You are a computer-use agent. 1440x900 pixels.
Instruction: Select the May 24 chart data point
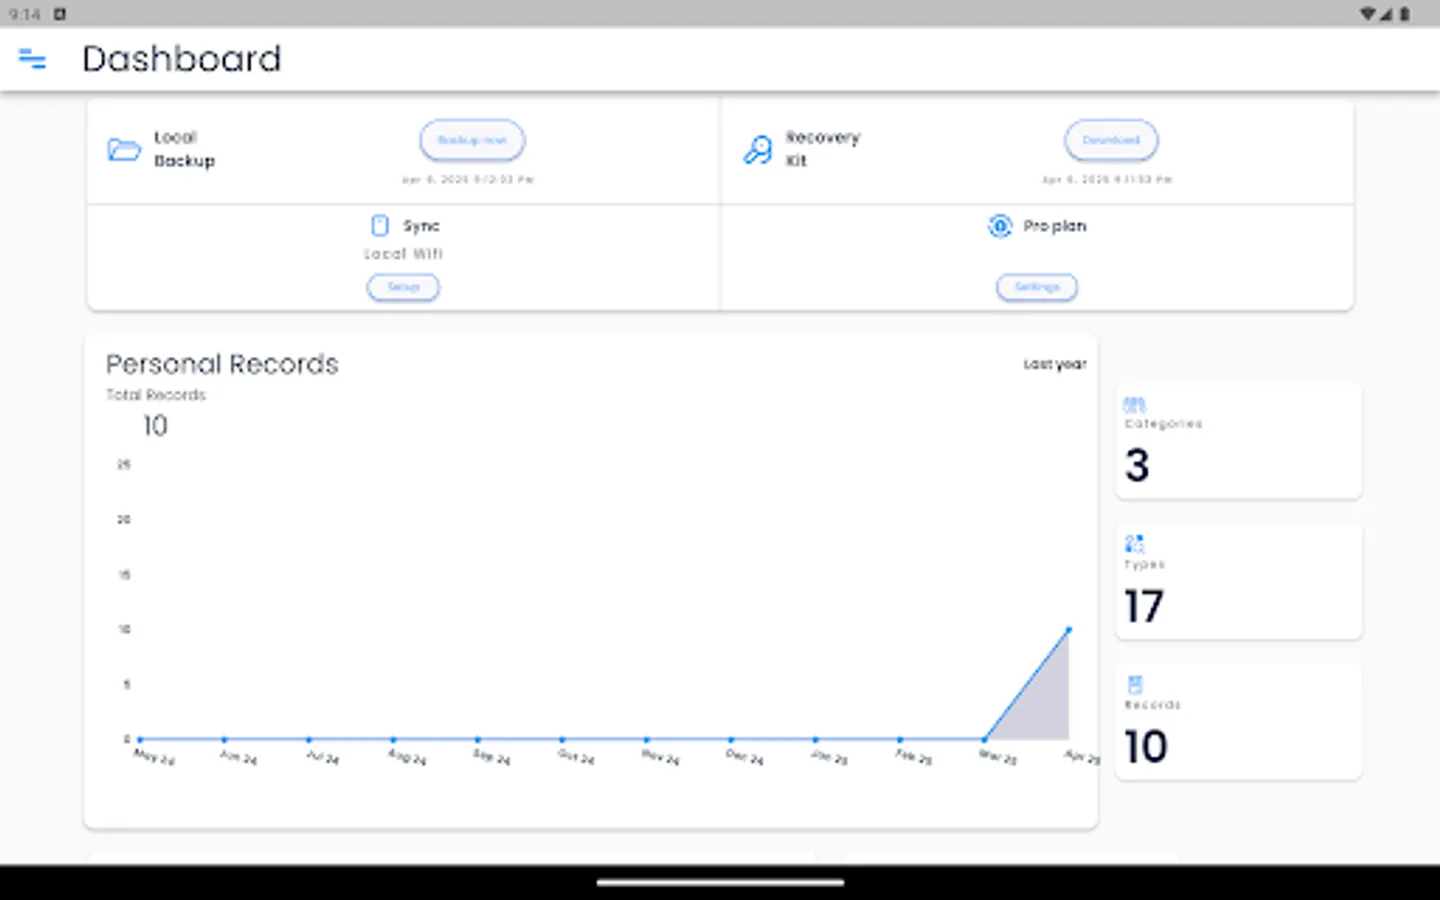(x=140, y=739)
